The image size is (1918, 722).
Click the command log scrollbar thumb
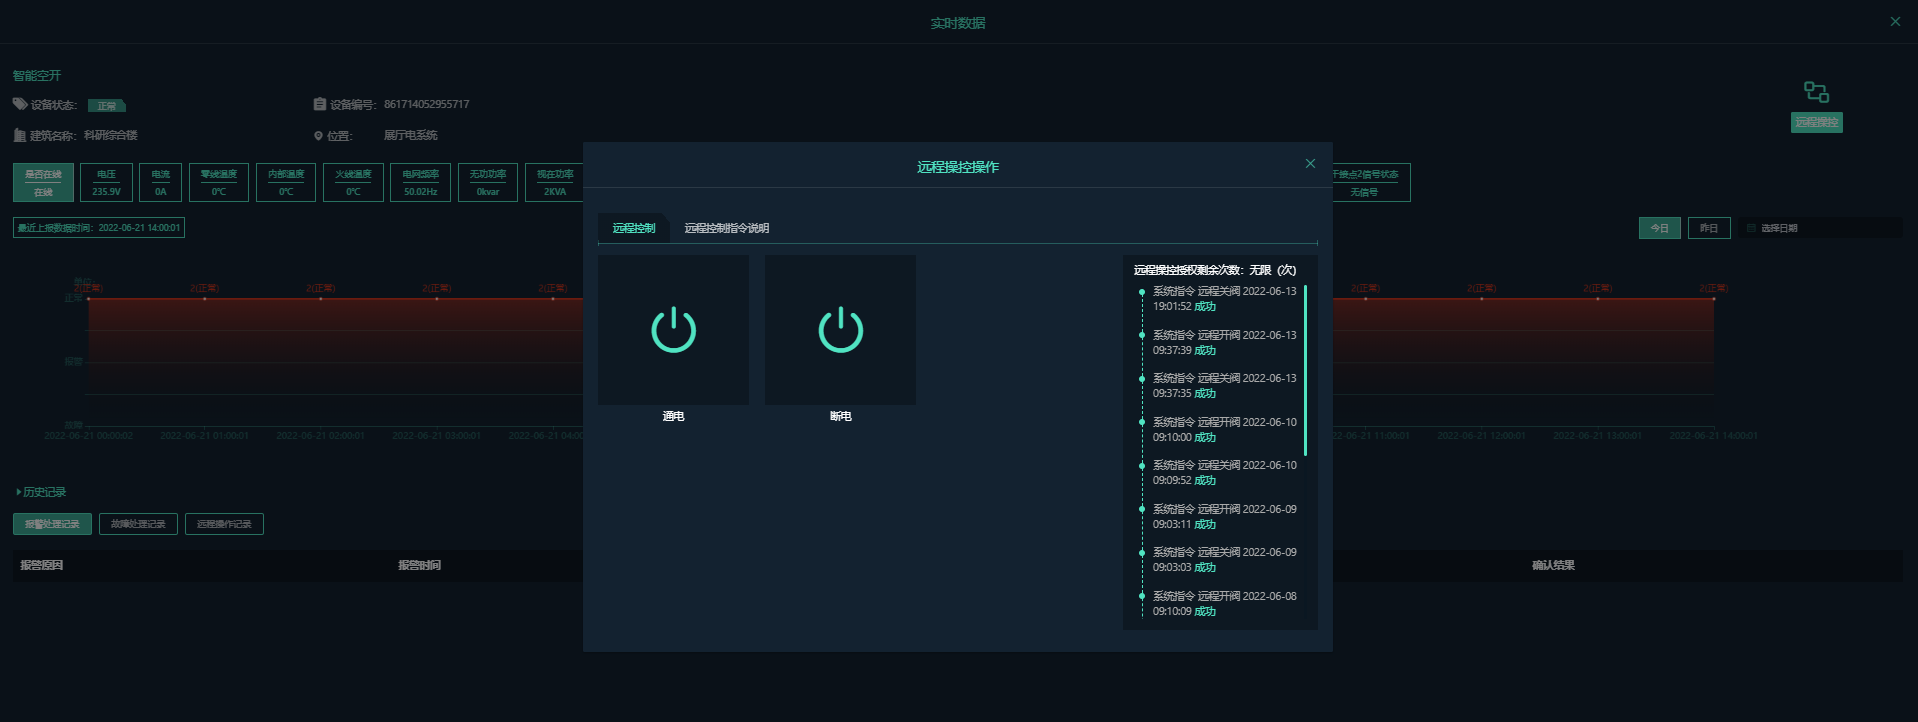point(1305,370)
